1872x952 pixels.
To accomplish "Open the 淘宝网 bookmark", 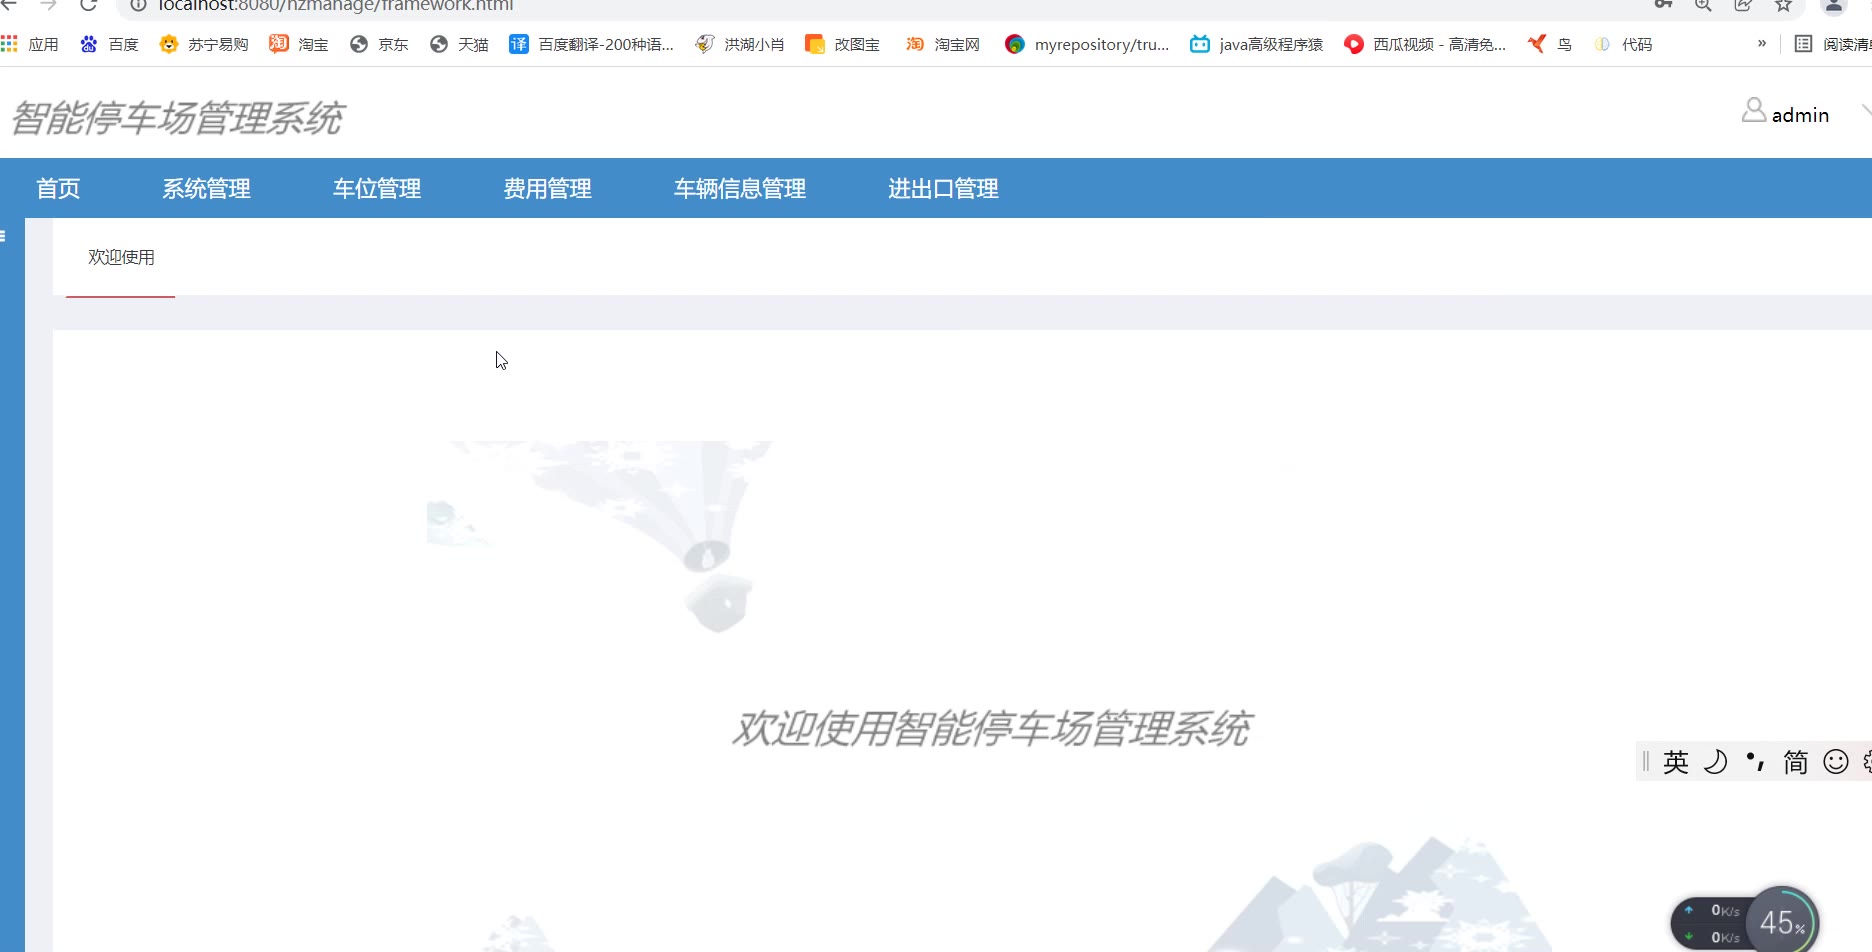I will click(x=943, y=44).
